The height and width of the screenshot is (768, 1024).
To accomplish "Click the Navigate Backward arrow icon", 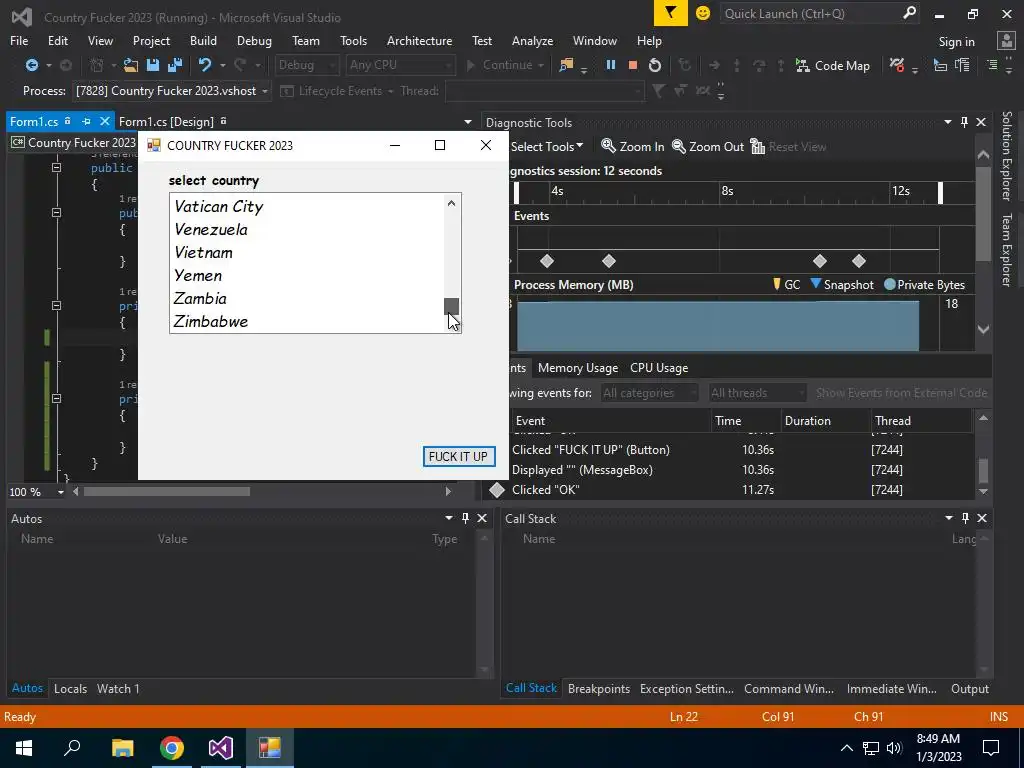I will tap(31, 65).
